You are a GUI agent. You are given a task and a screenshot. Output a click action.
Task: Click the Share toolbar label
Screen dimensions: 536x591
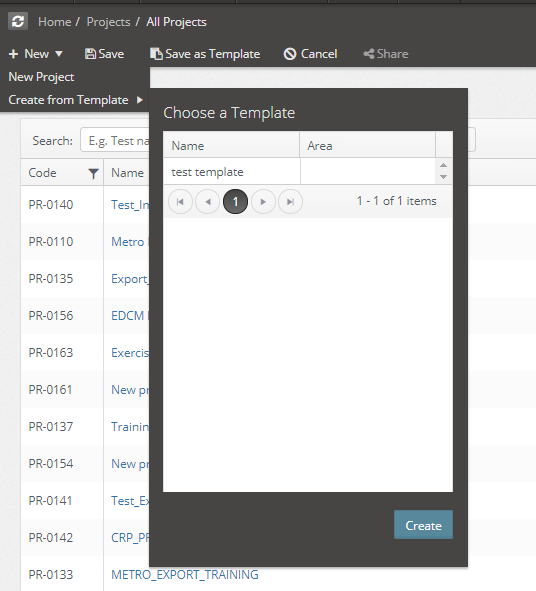click(392, 54)
